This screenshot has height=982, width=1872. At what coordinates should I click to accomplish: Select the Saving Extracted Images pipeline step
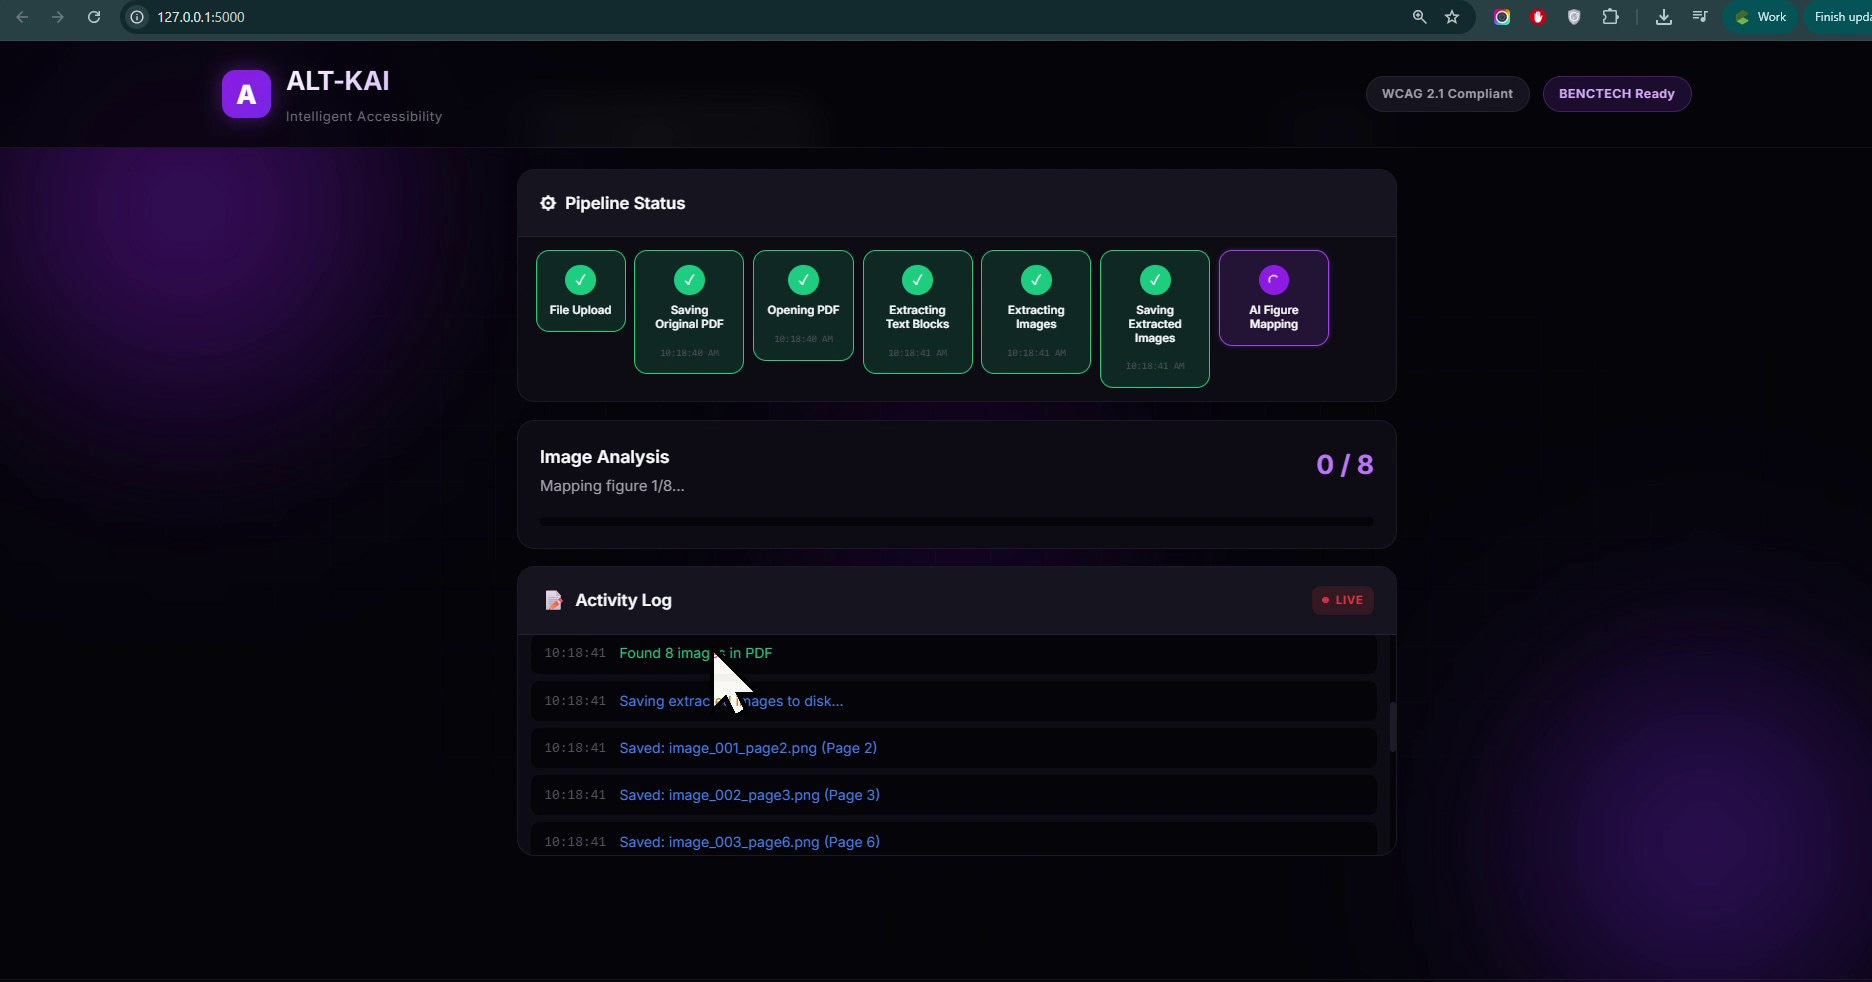[1154, 319]
